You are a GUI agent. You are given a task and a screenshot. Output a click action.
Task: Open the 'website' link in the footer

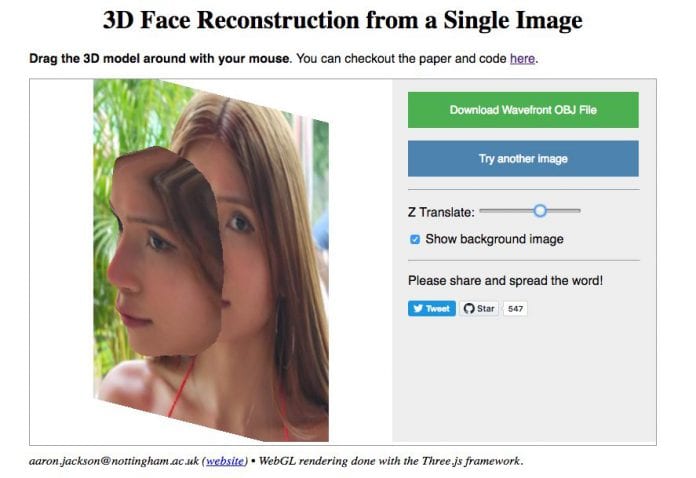226,461
